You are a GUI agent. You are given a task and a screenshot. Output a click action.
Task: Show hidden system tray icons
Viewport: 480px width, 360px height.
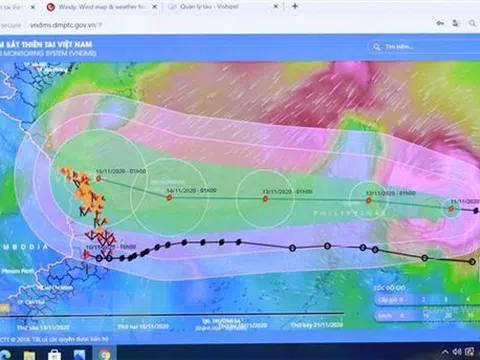(445, 352)
